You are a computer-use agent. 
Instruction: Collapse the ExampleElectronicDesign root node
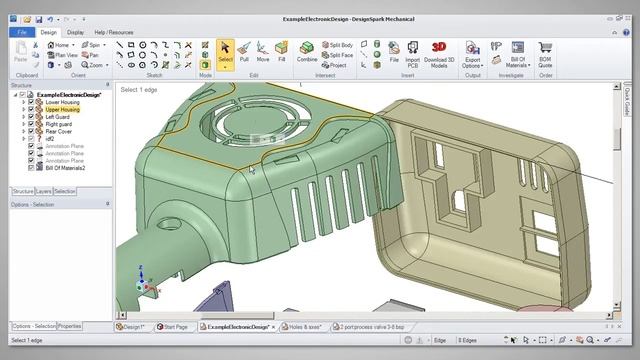(x=16, y=95)
